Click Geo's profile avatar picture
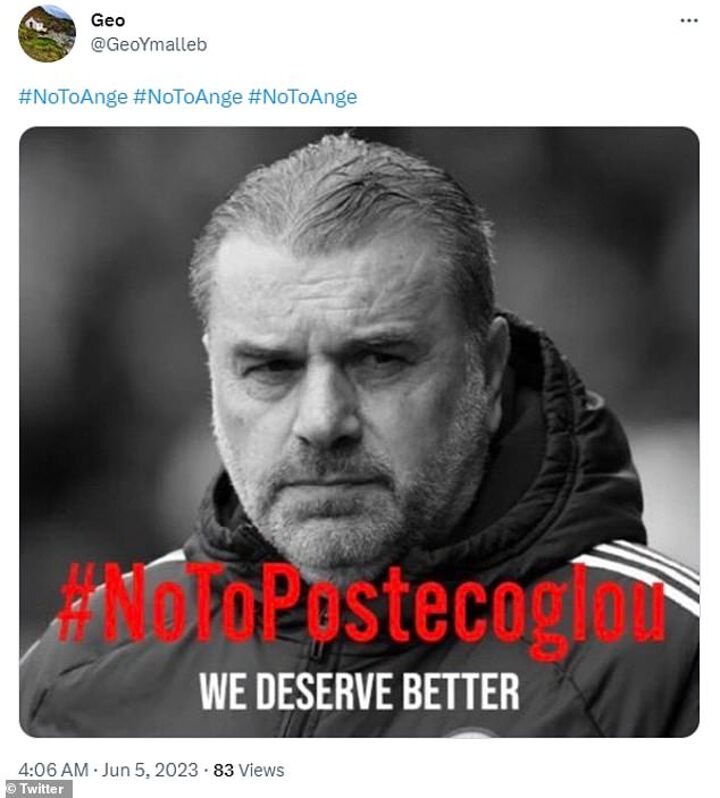Image resolution: width=720 pixels, height=798 pixels. [x=46, y=33]
